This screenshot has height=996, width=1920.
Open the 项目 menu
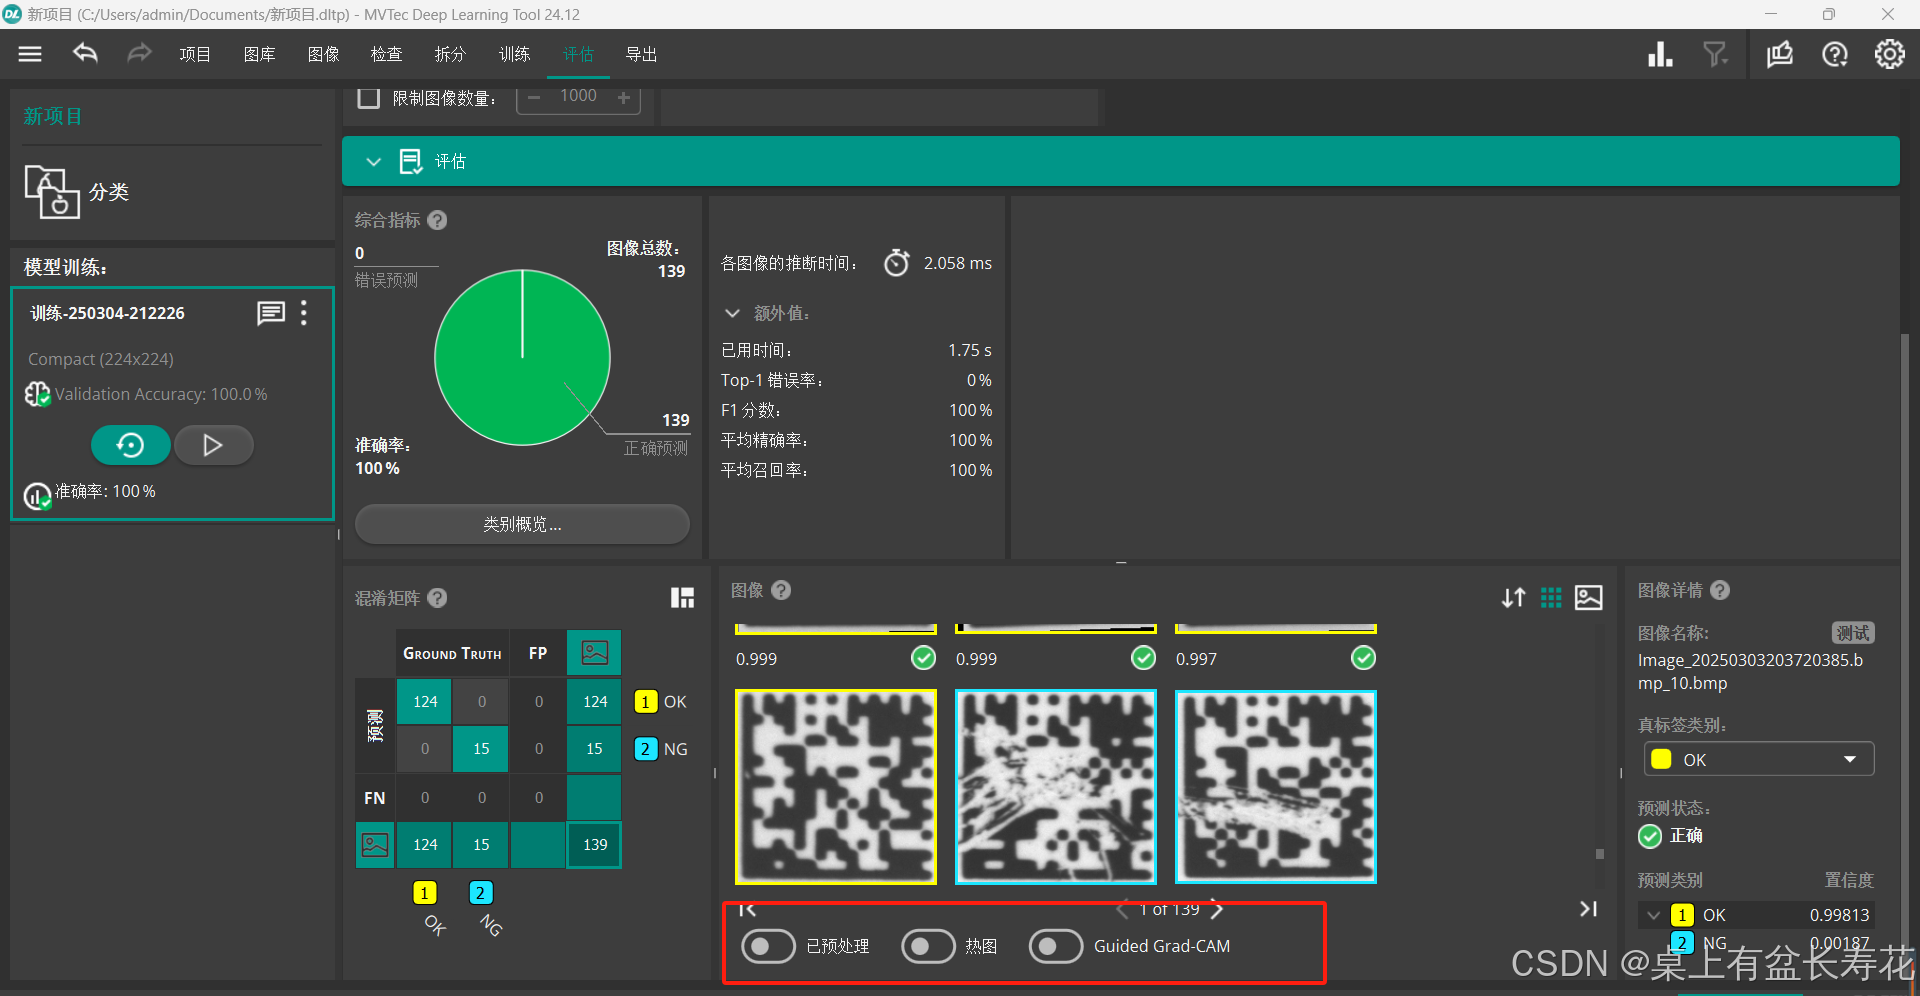(x=195, y=54)
